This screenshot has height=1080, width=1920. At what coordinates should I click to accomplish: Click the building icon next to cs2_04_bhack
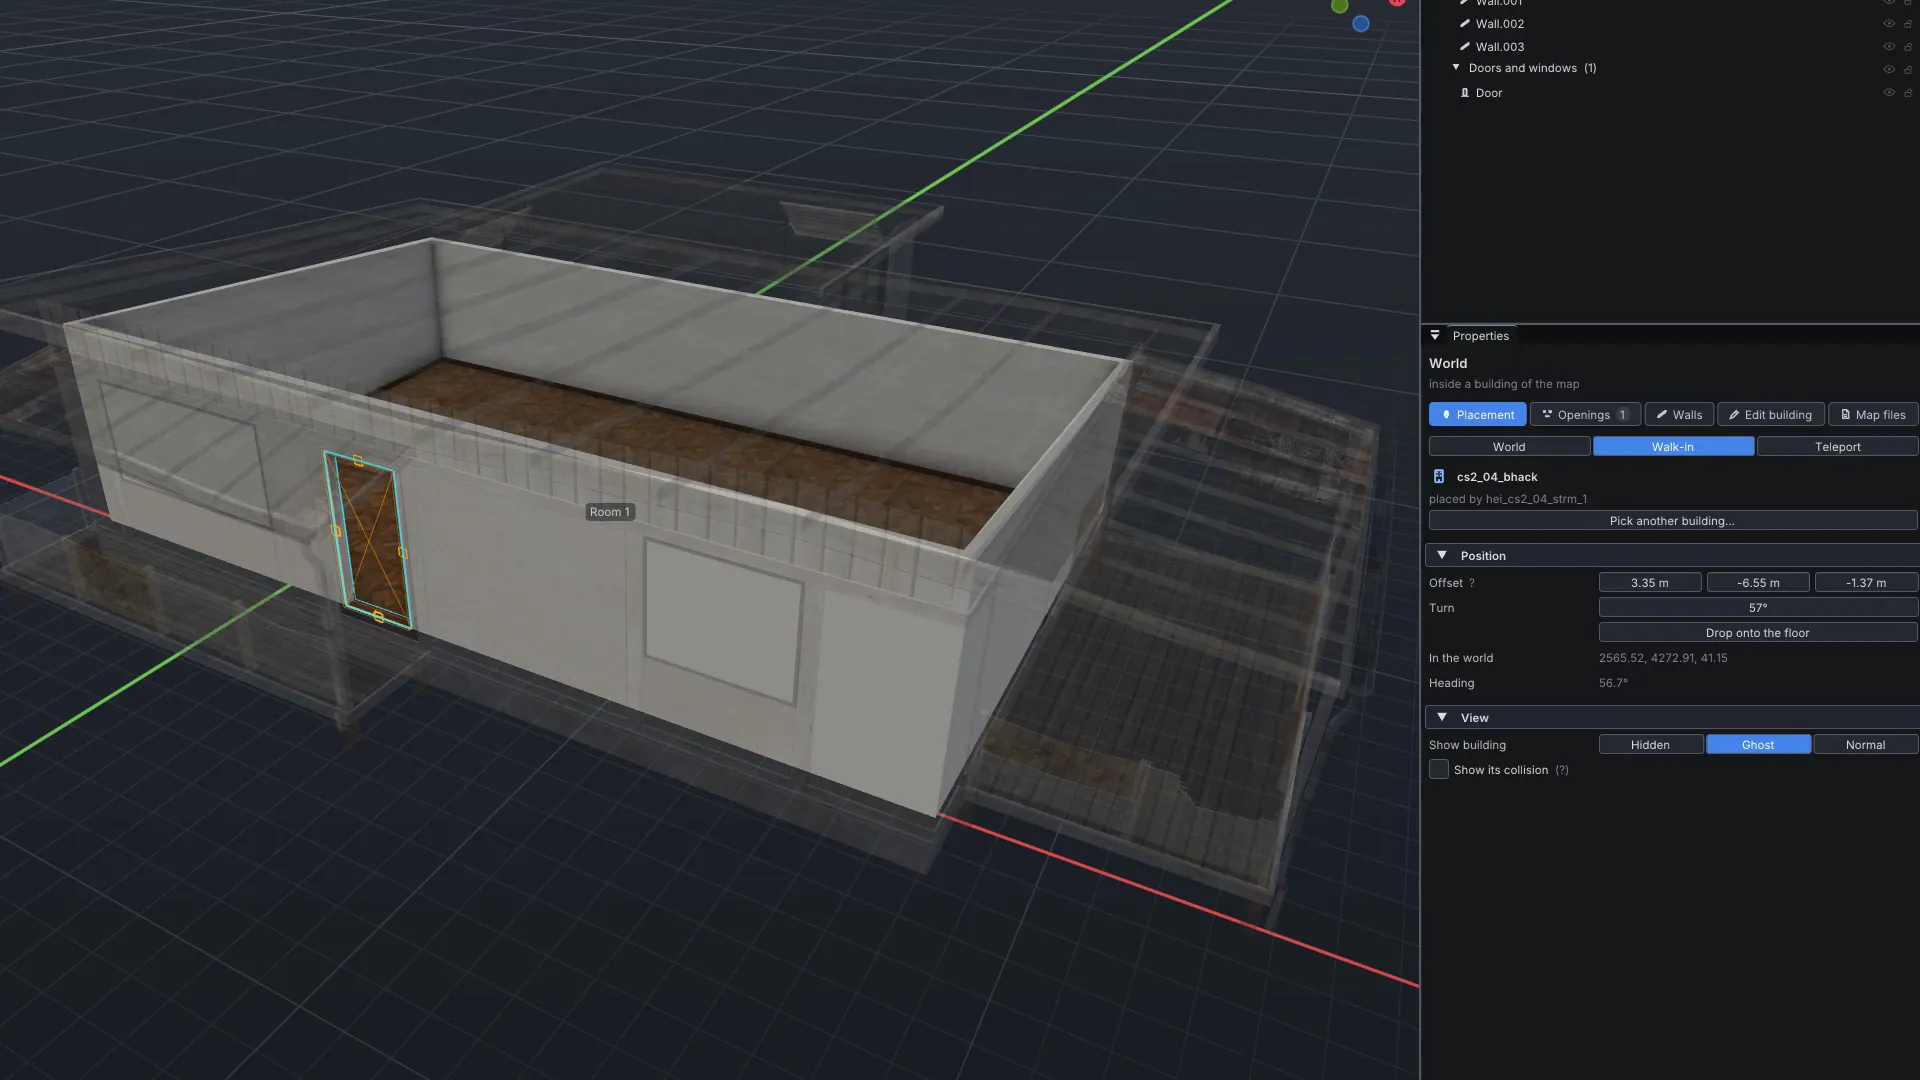pyautogui.click(x=1439, y=477)
